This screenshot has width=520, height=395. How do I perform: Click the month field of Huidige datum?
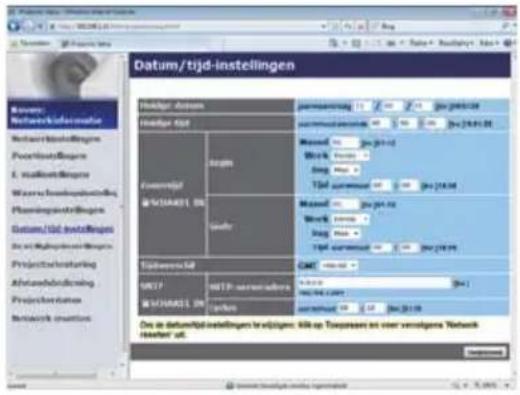coord(392,106)
